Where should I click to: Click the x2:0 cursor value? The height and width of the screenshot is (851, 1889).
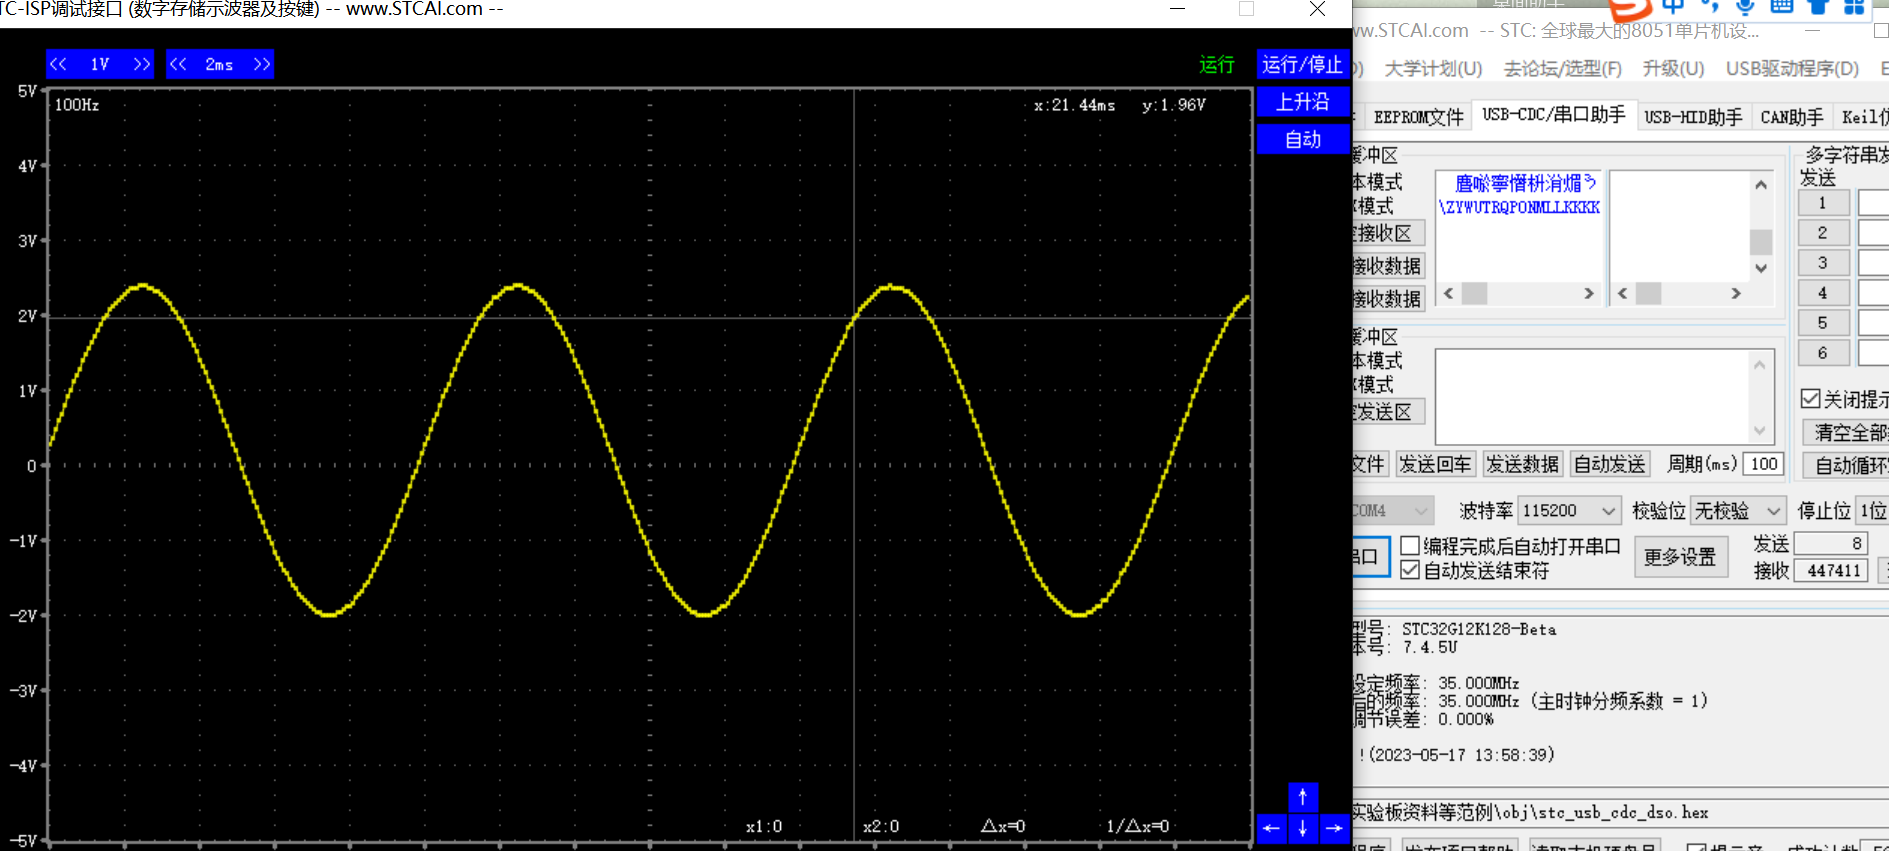(881, 827)
